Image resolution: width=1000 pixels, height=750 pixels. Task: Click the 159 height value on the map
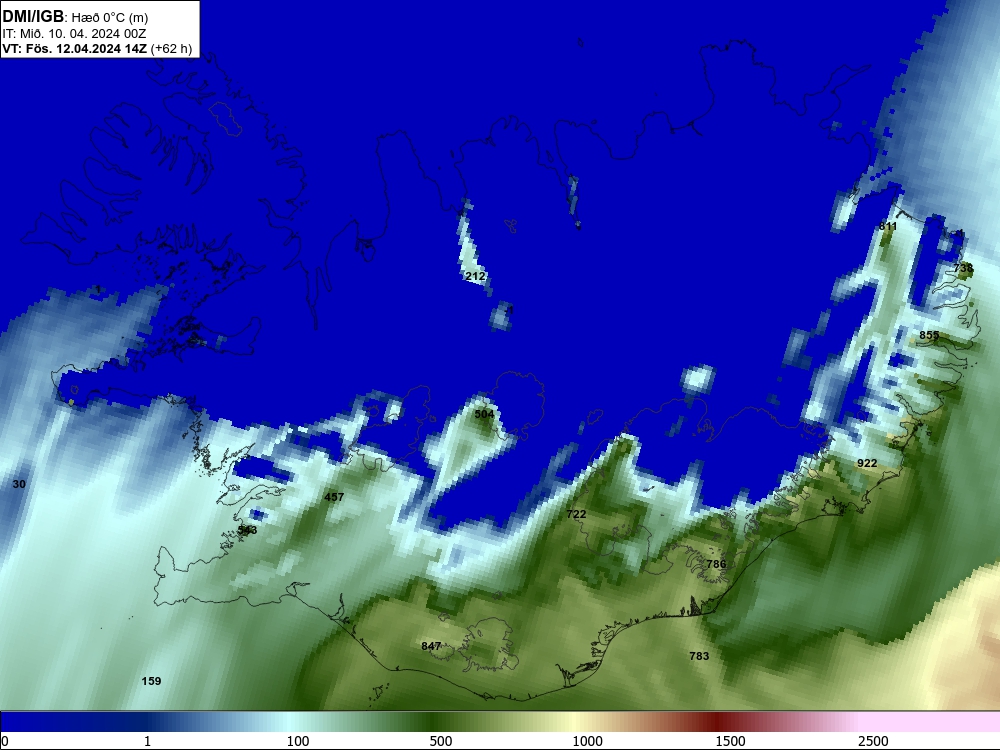pos(151,681)
